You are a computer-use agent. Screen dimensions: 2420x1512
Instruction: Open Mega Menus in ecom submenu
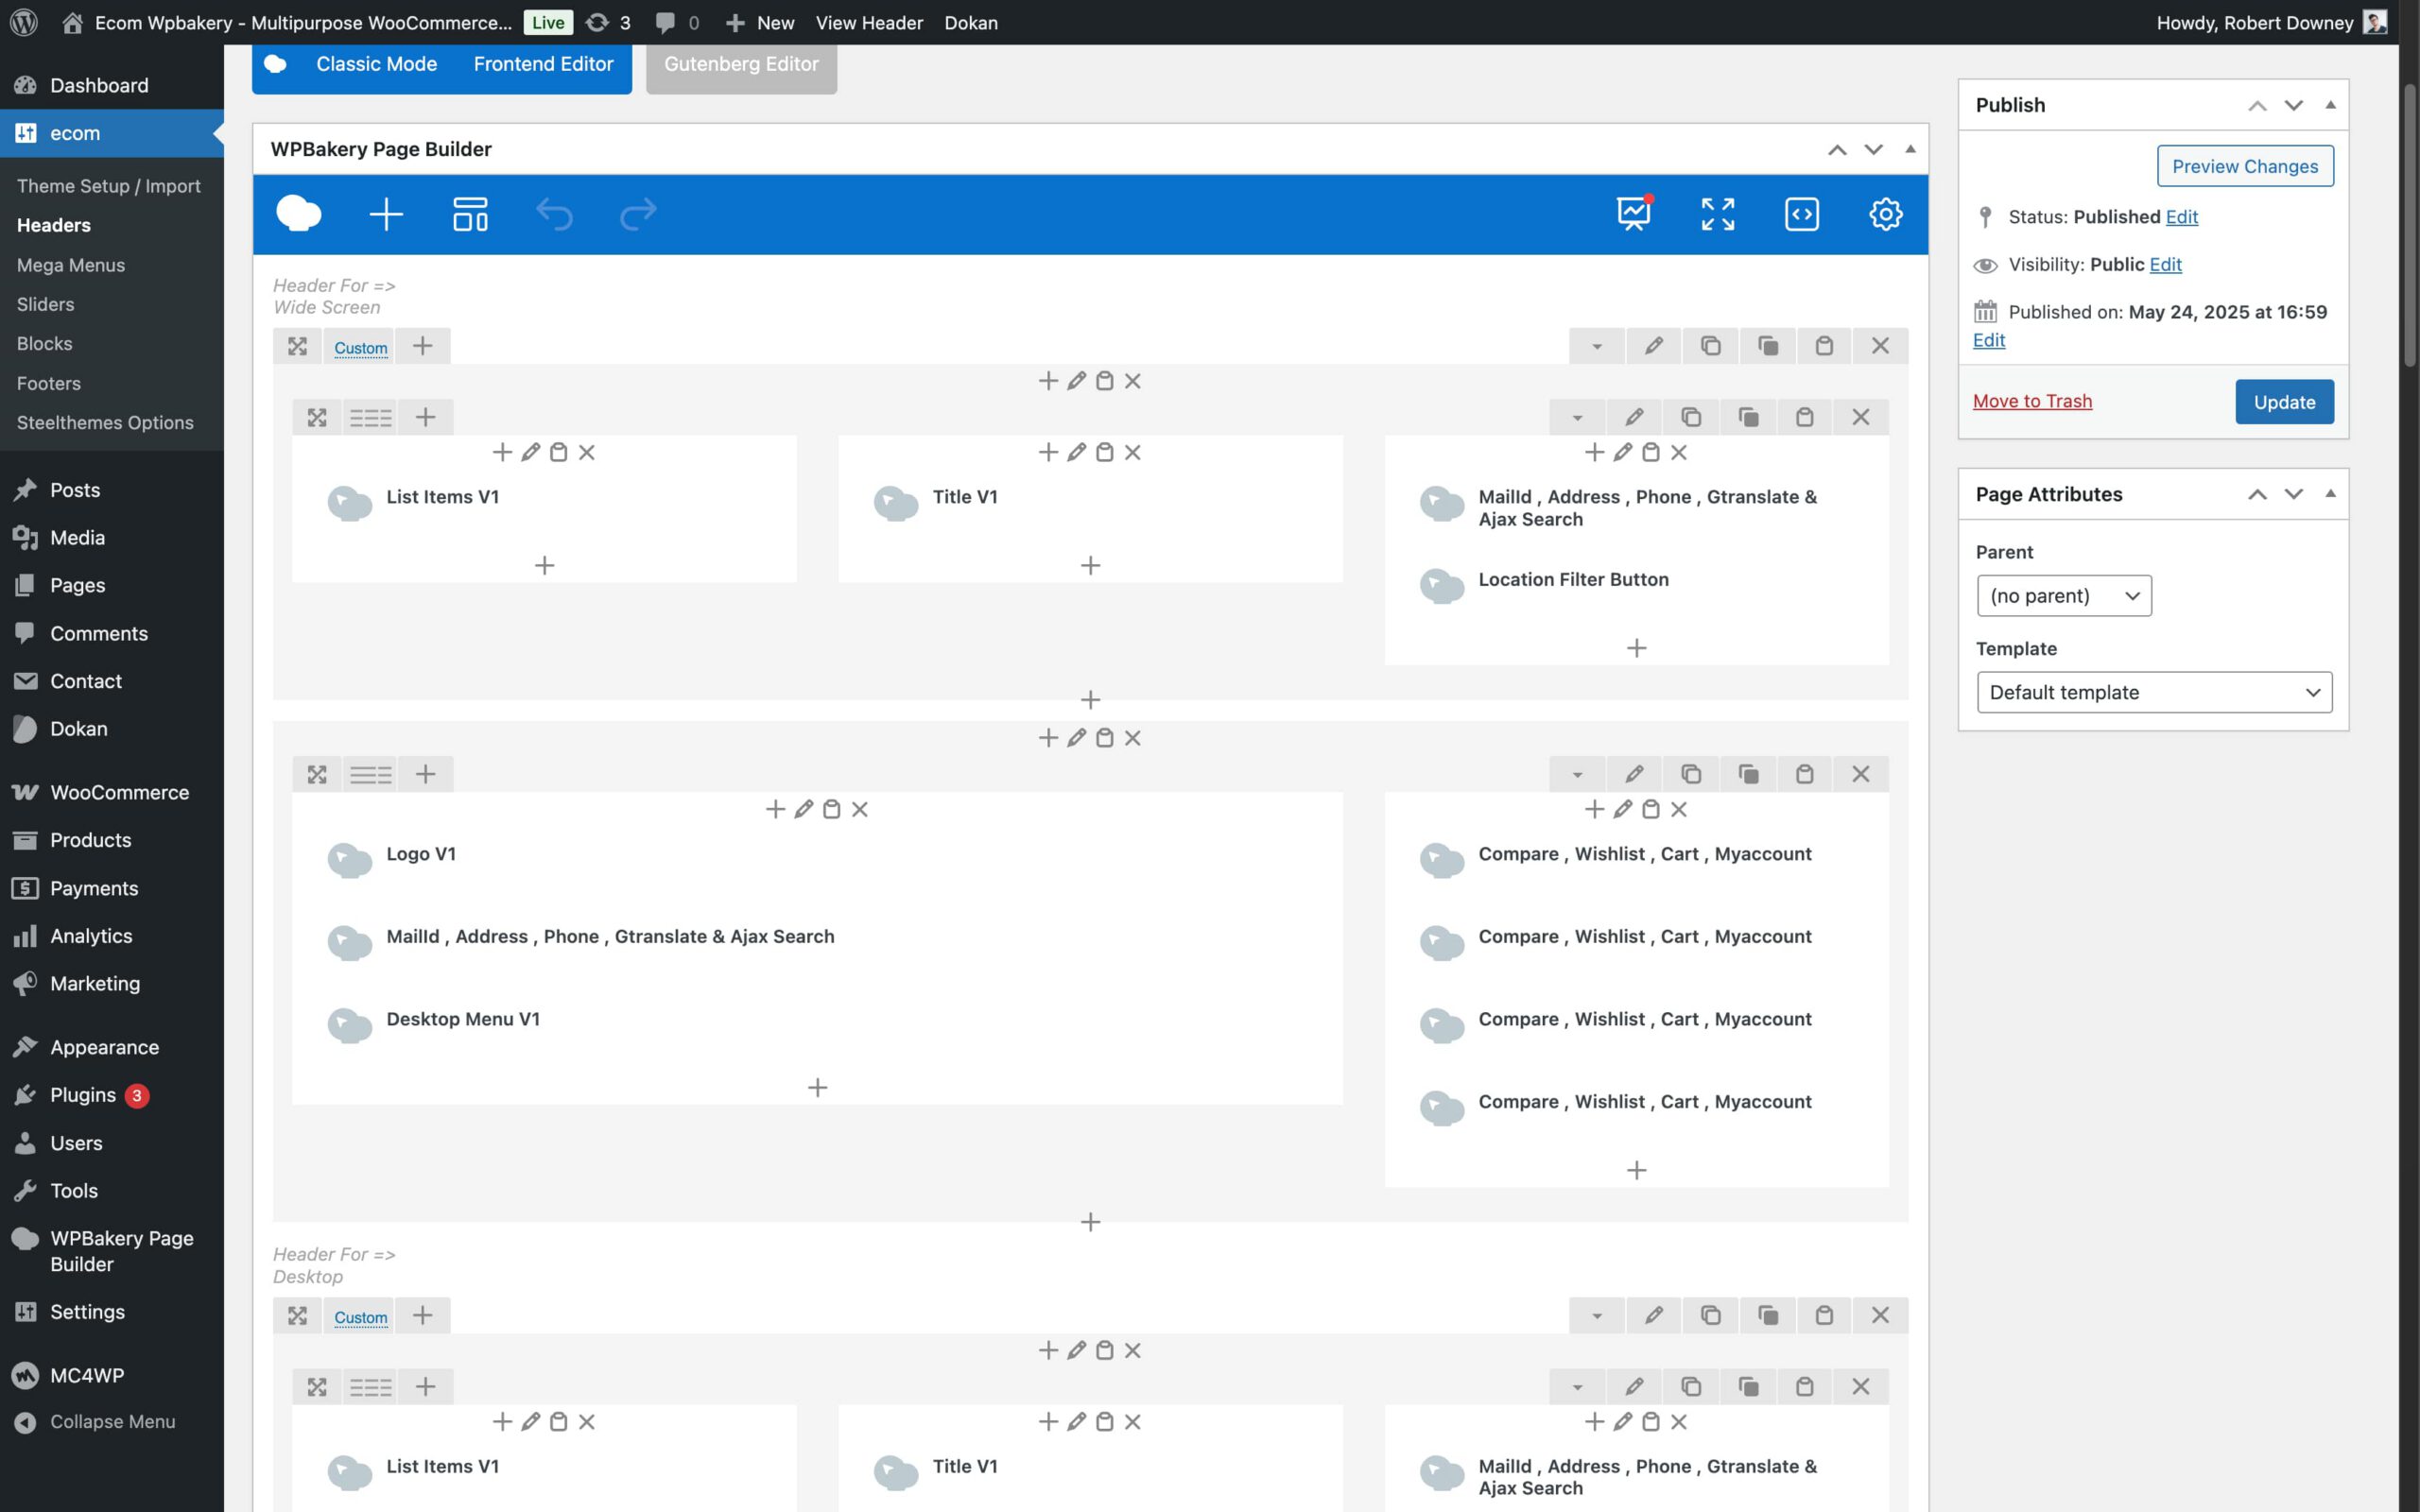click(x=71, y=265)
